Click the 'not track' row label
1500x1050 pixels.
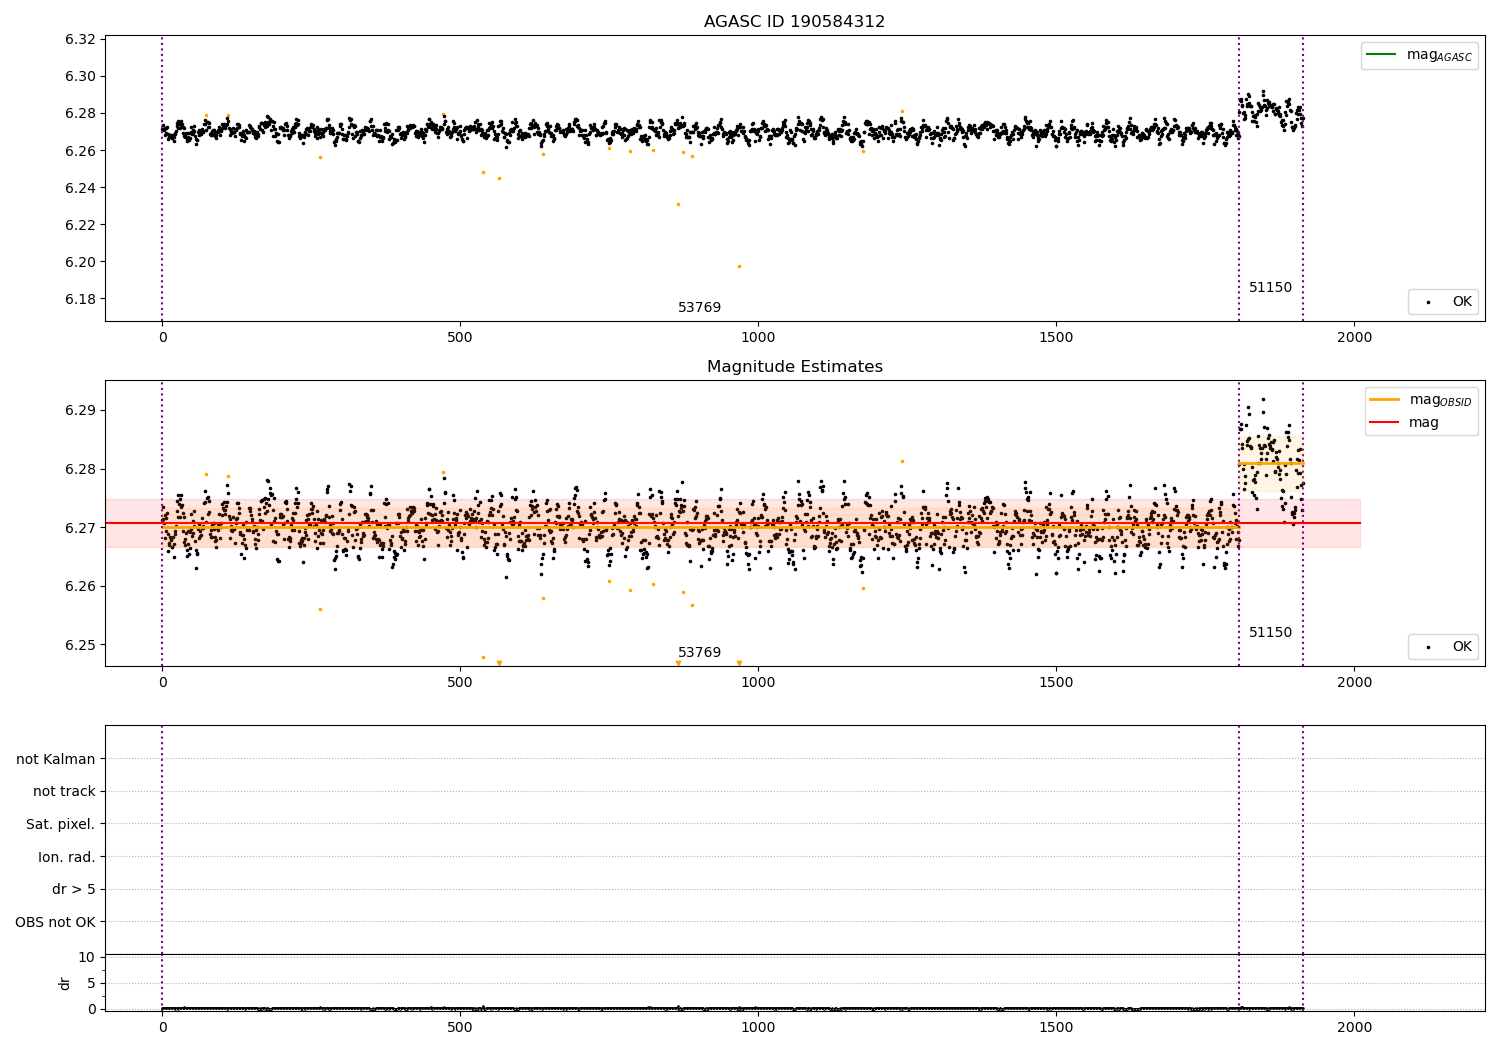[x=64, y=792]
